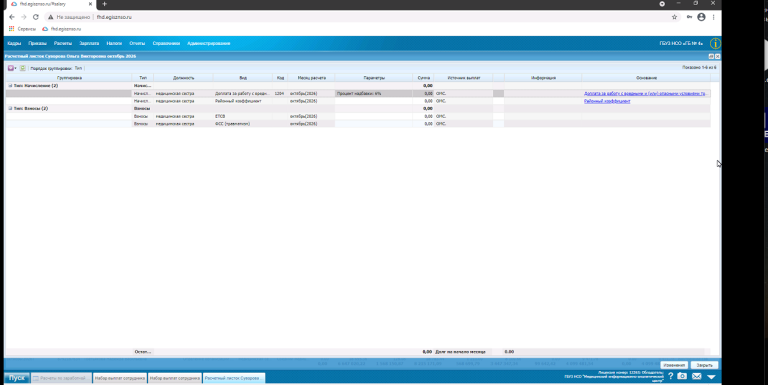768x385 pixels.
Task: Switch to first Набор выплат сотрудника tab
Action: tap(120, 378)
